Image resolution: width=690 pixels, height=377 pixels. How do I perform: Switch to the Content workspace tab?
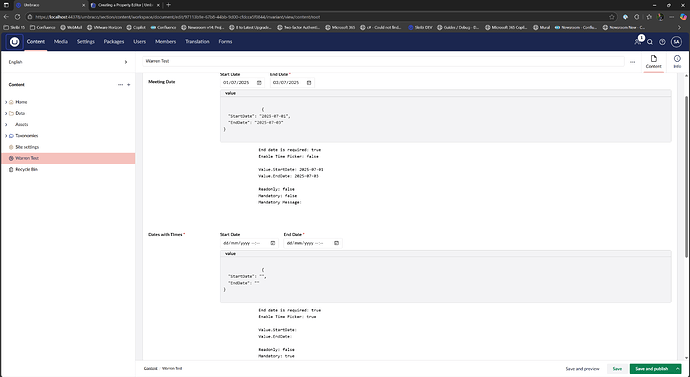[x=653, y=62]
